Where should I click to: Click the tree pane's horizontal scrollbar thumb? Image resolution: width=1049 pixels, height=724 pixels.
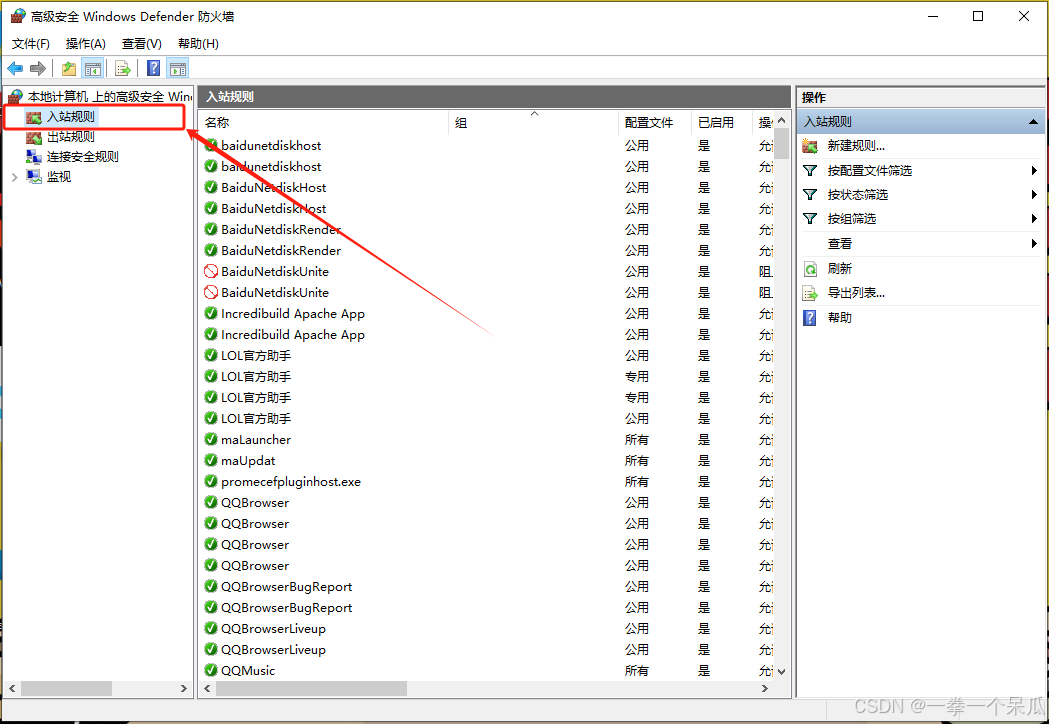click(x=66, y=689)
